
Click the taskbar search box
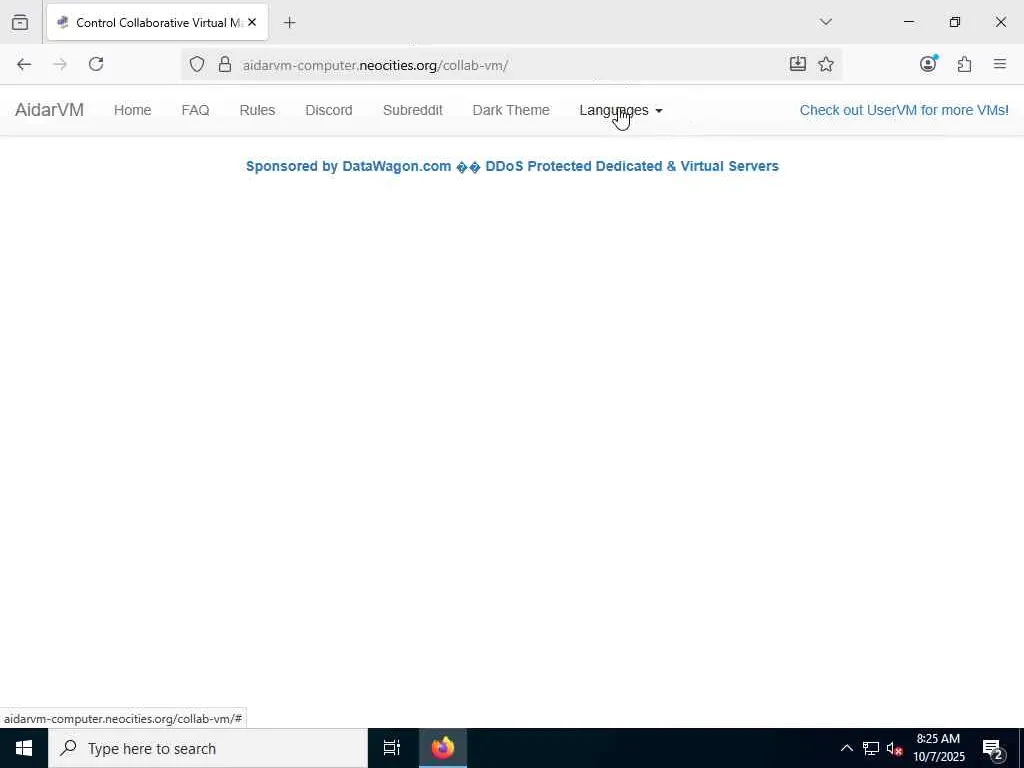208,748
